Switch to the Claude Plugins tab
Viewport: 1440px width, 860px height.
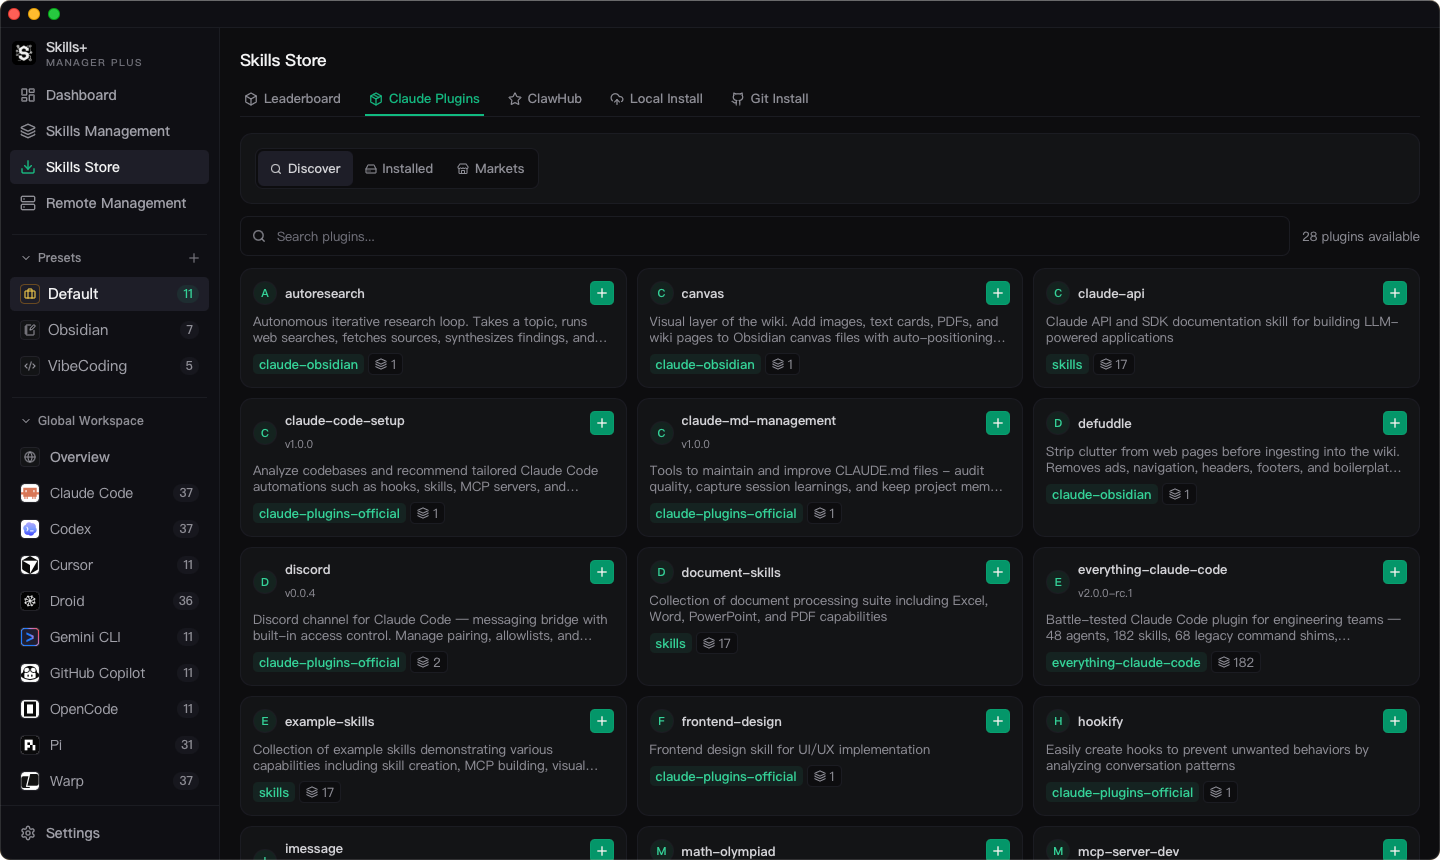tap(424, 99)
